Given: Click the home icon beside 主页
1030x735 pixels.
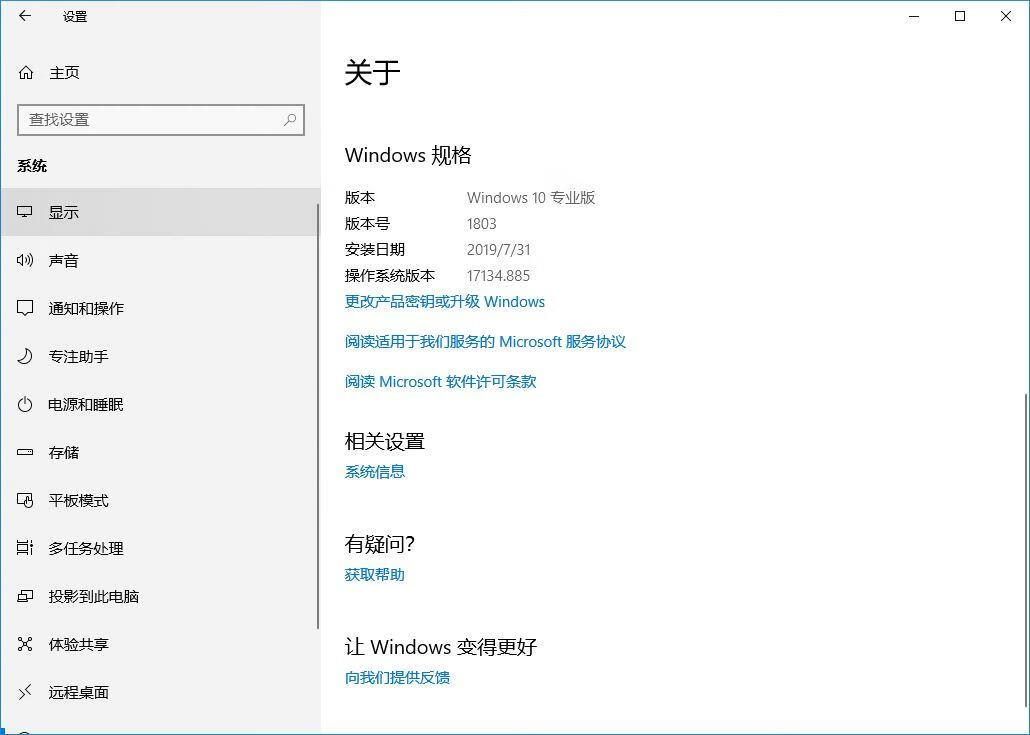Looking at the screenshot, I should pyautogui.click(x=26, y=73).
